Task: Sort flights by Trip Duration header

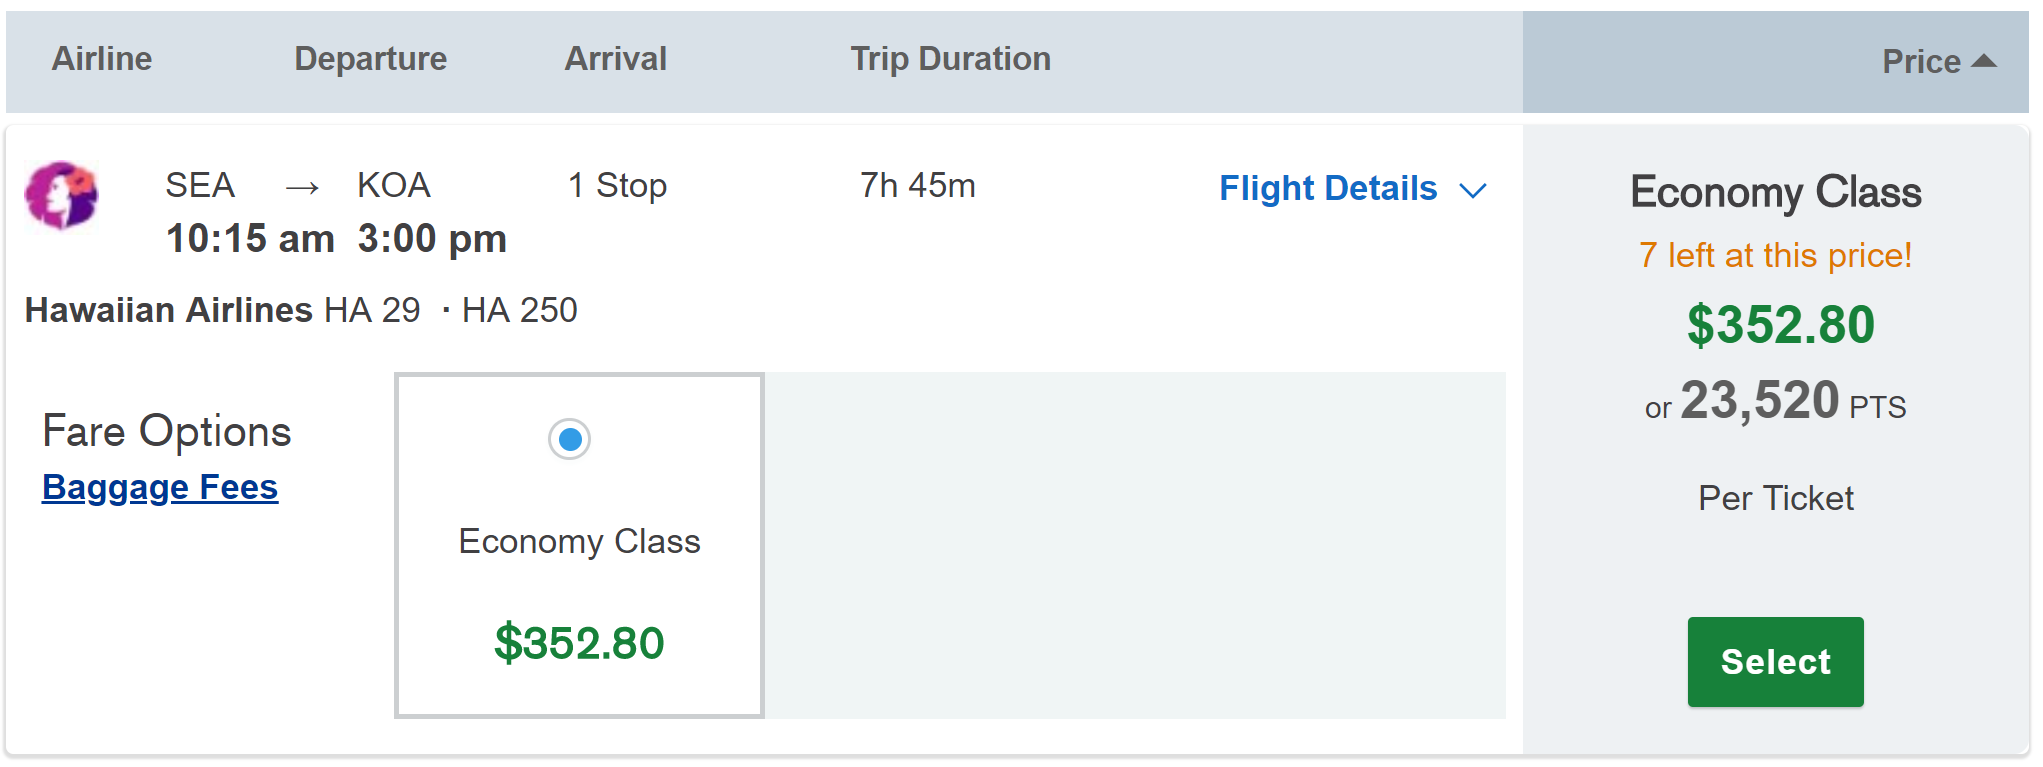Action: click(x=950, y=59)
